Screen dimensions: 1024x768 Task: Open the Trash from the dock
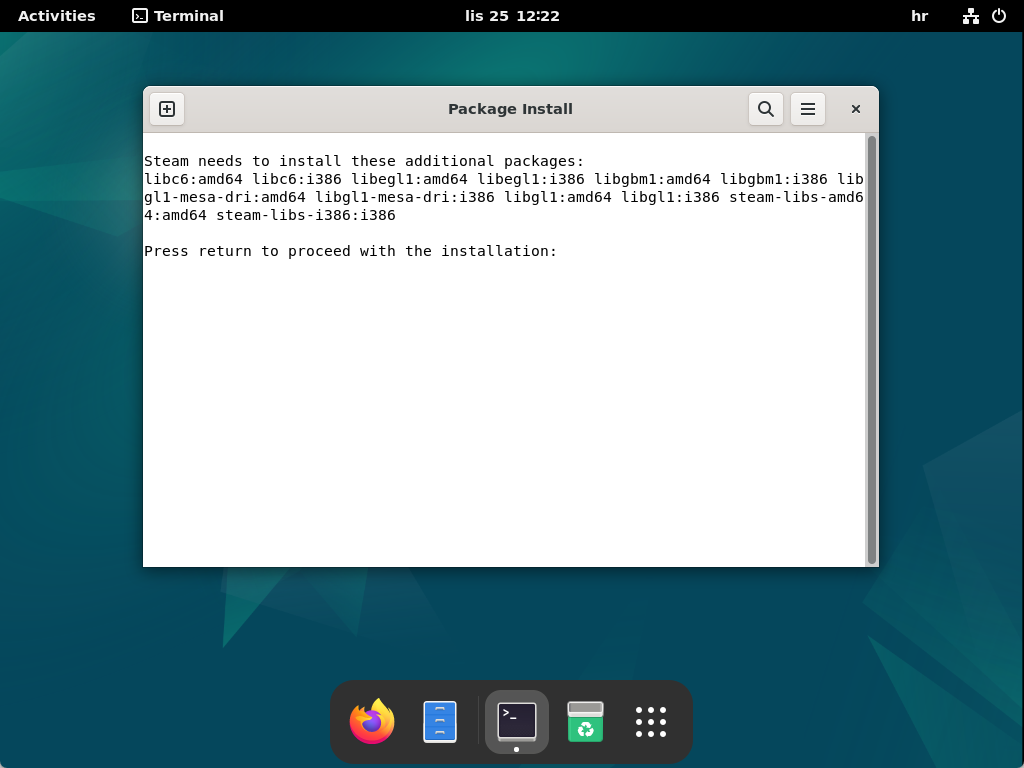(585, 721)
